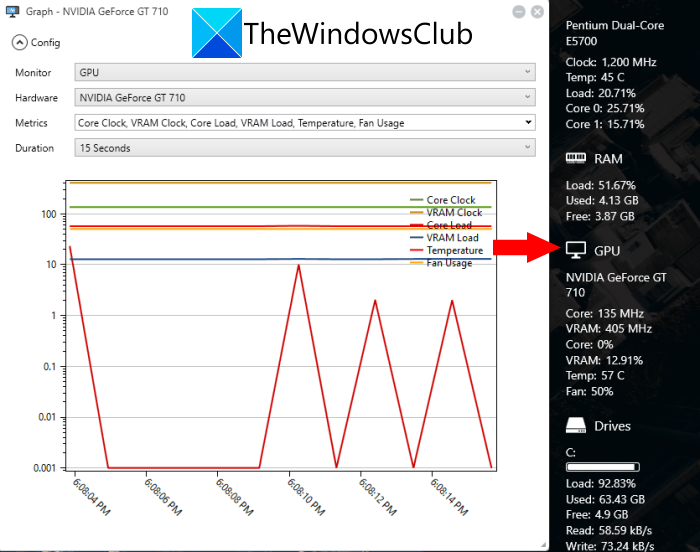700x552 pixels.
Task: Click the Core 1: 15.71% reading
Action: click(605, 124)
